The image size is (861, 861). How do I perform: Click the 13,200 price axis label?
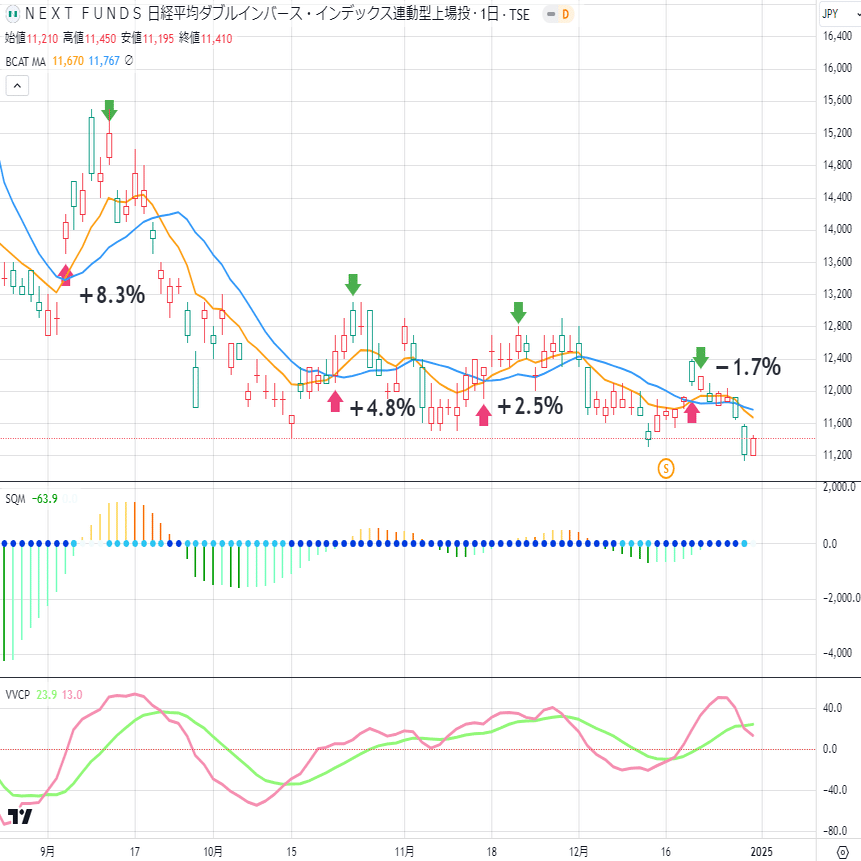pyautogui.click(x=837, y=294)
